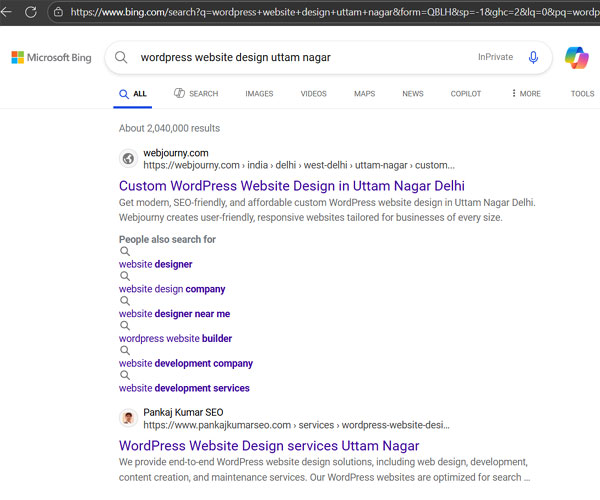Viewport: 600px width, 500px height.
Task: Click the Pankaj Kumar SEO profile favicon
Action: (128, 419)
